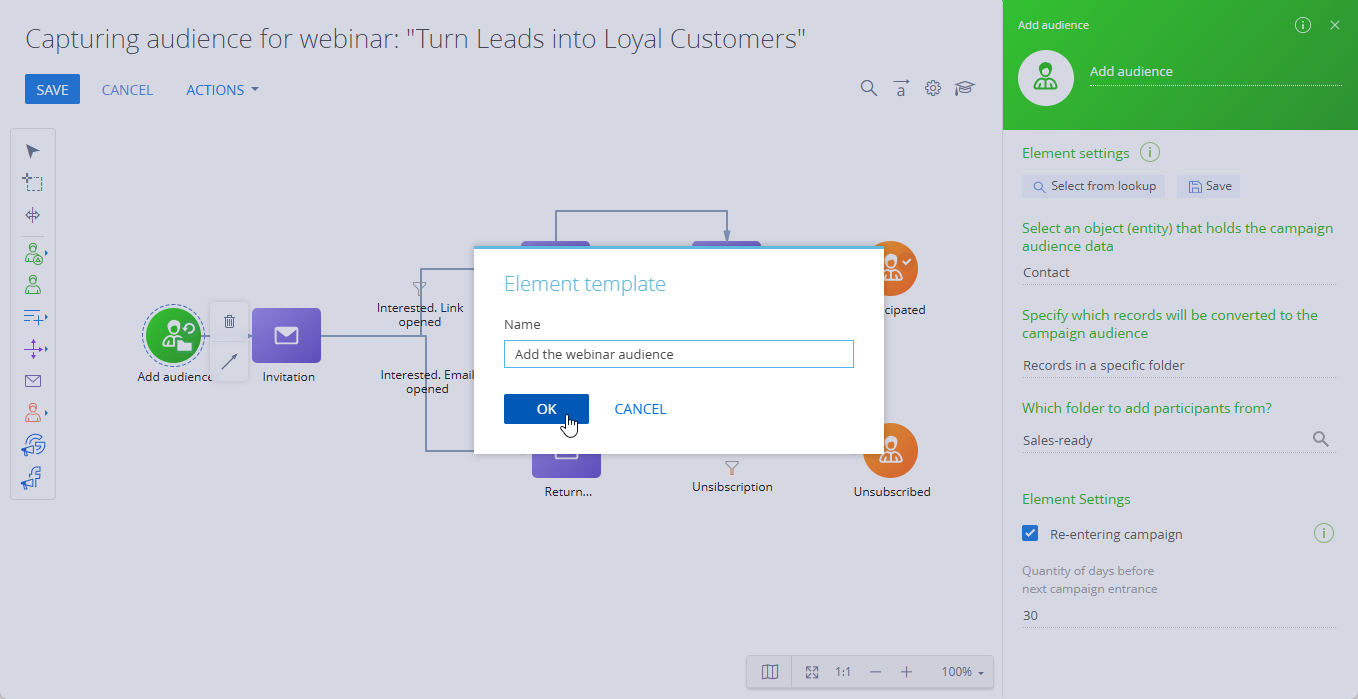This screenshot has width=1358, height=699.
Task: Click the Name field containing webinar audience text
Action: click(679, 354)
